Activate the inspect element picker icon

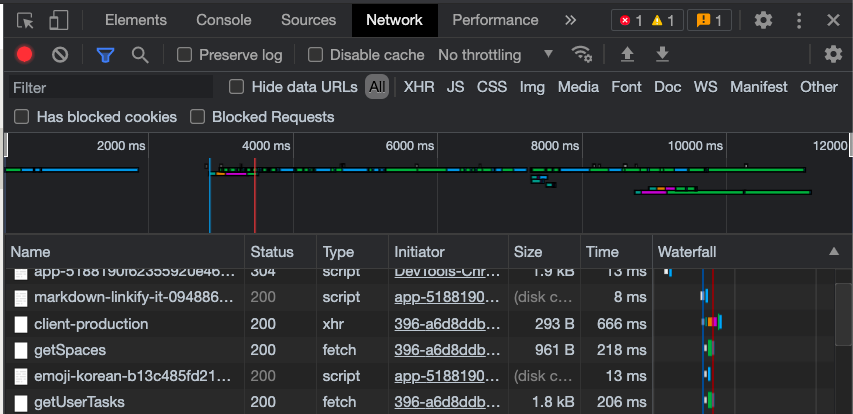point(25,21)
